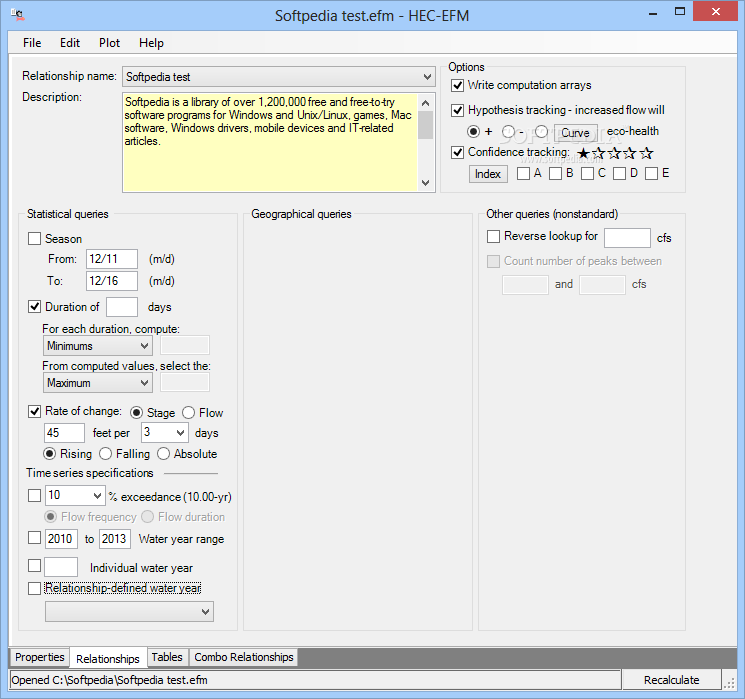The width and height of the screenshot is (745, 699).
Task: Check Relationship-defined water year
Action: coord(34,588)
